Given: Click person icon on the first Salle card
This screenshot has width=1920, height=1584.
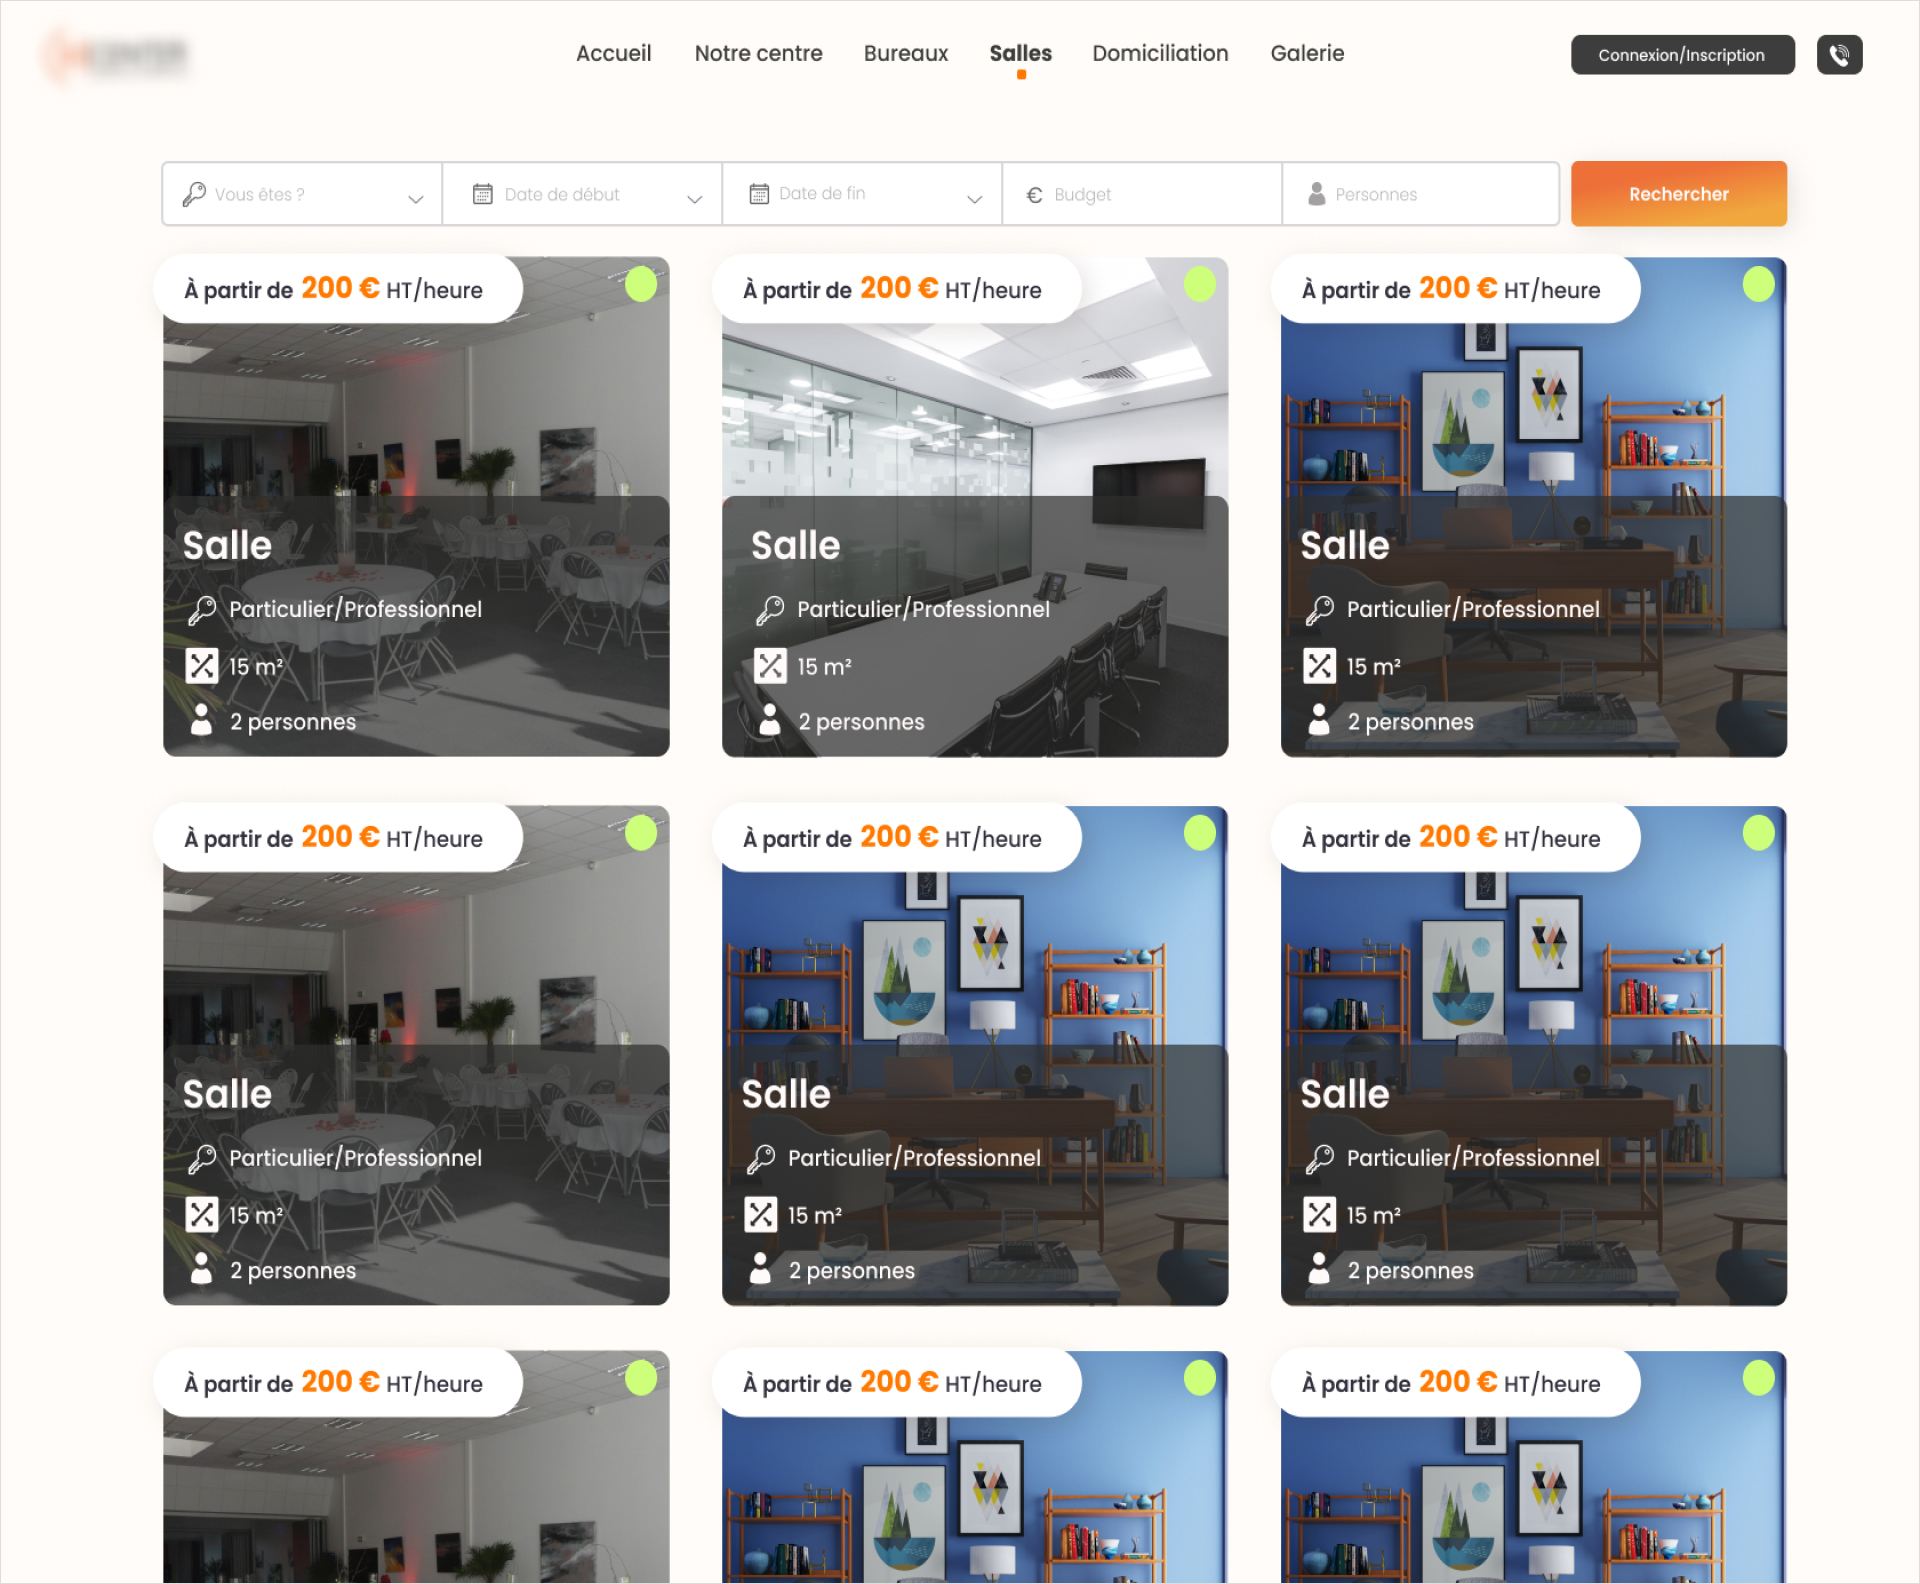Looking at the screenshot, I should [202, 720].
